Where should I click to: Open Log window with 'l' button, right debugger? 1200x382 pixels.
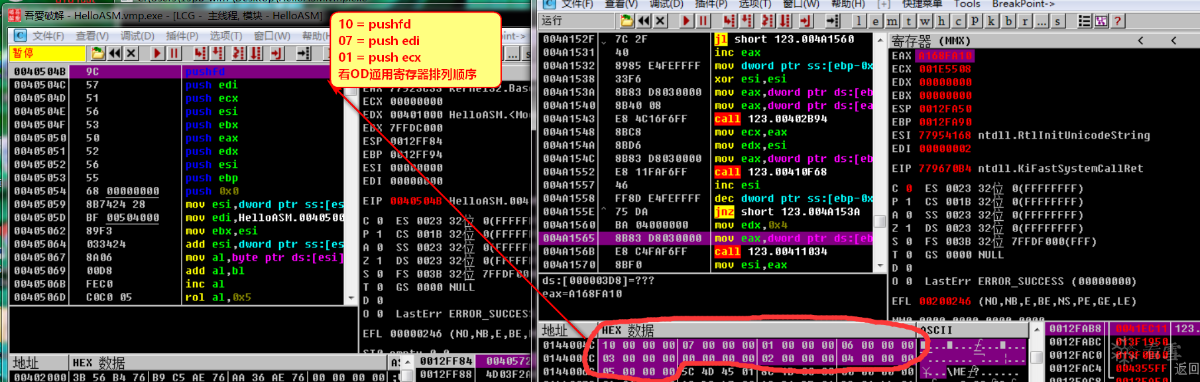pos(859,21)
